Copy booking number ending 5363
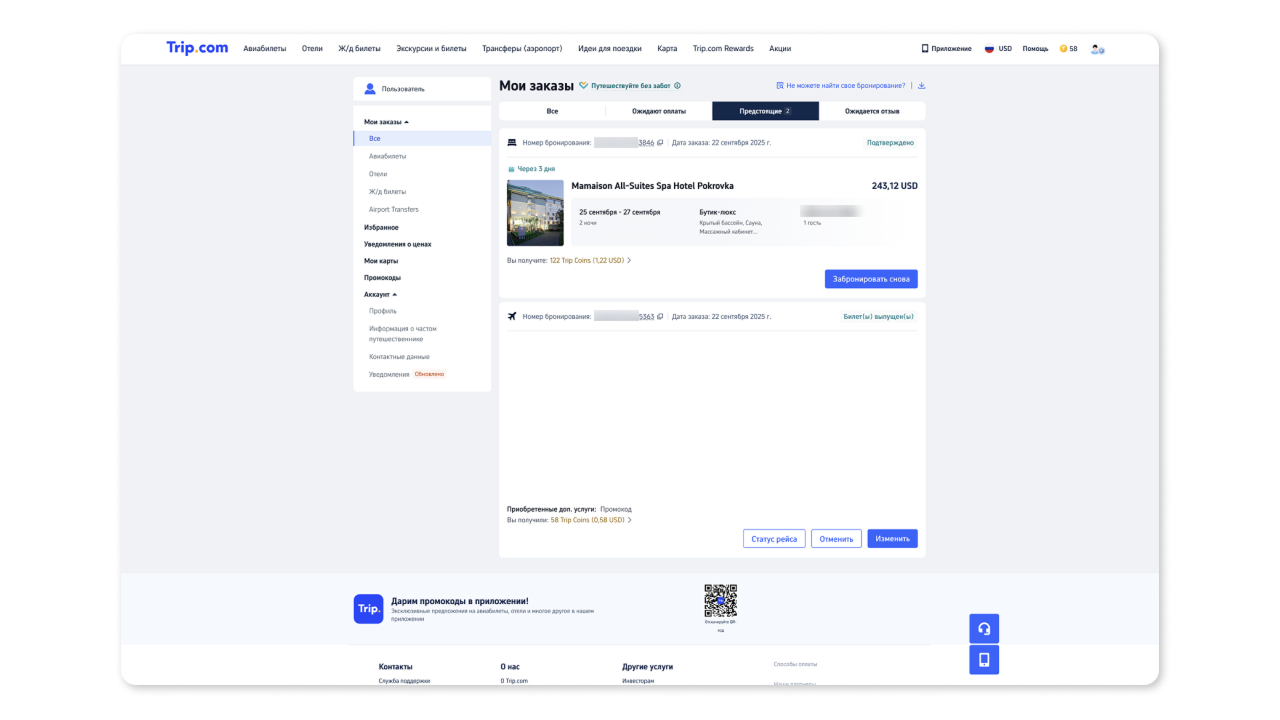The image size is (1280, 720). click(660, 316)
